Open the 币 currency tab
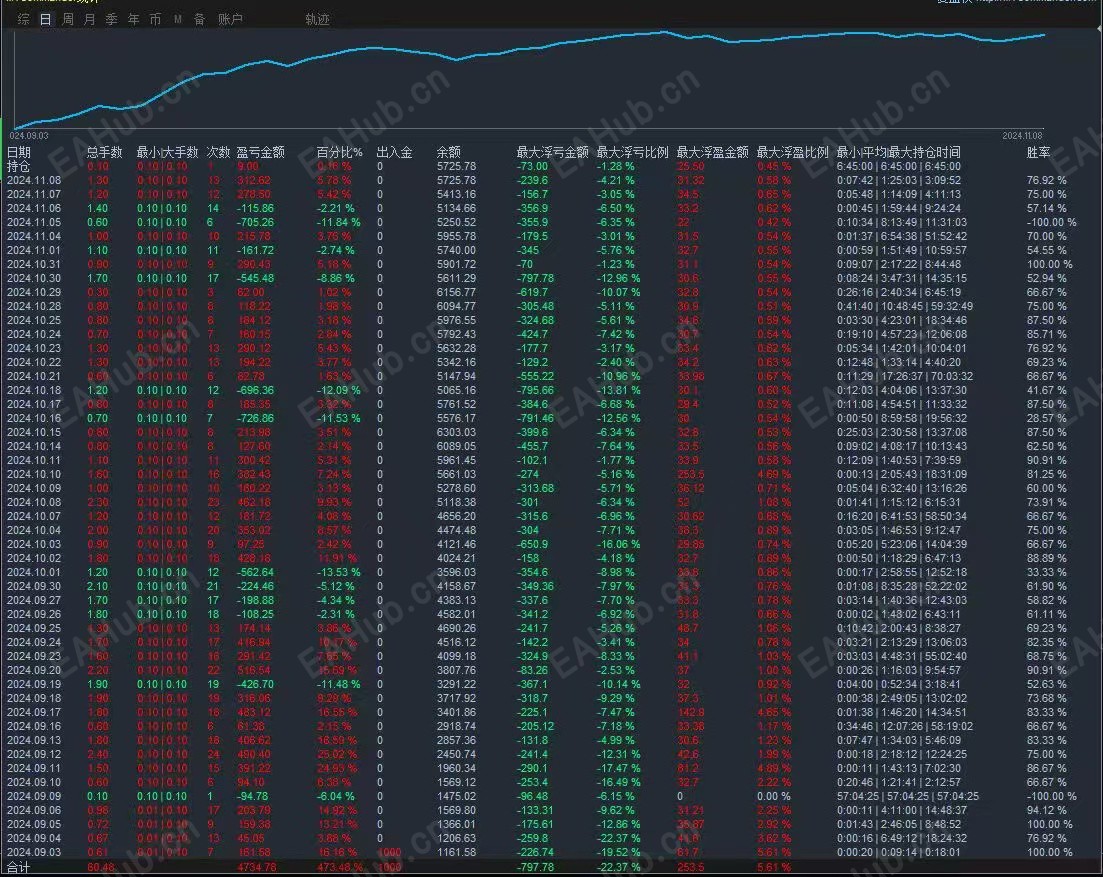The width and height of the screenshot is (1103, 877). pos(155,19)
